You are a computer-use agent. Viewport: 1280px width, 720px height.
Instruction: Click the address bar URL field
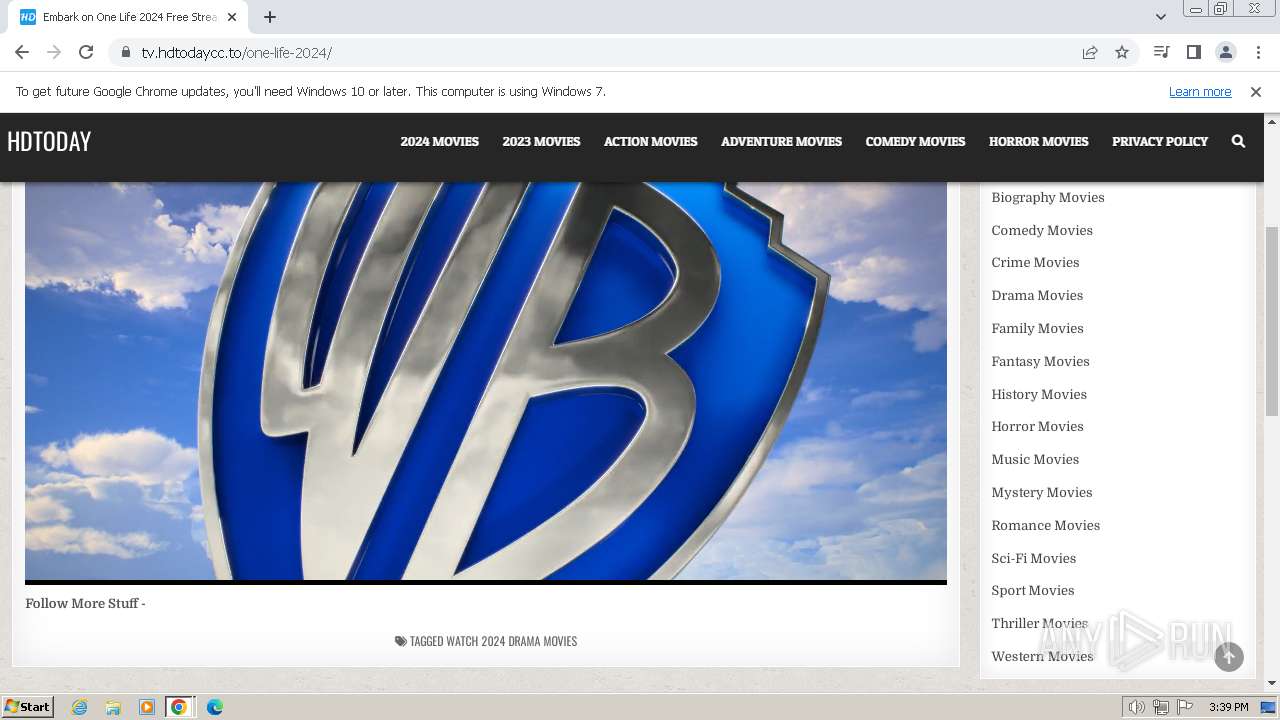point(600,52)
